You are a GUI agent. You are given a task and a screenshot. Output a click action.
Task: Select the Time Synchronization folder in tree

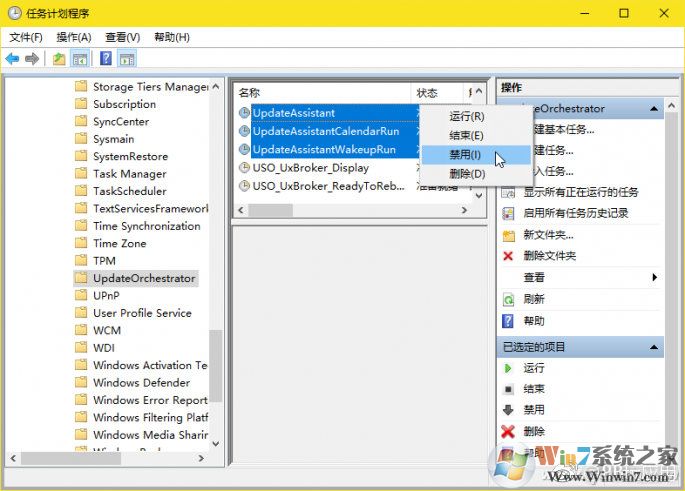(147, 226)
